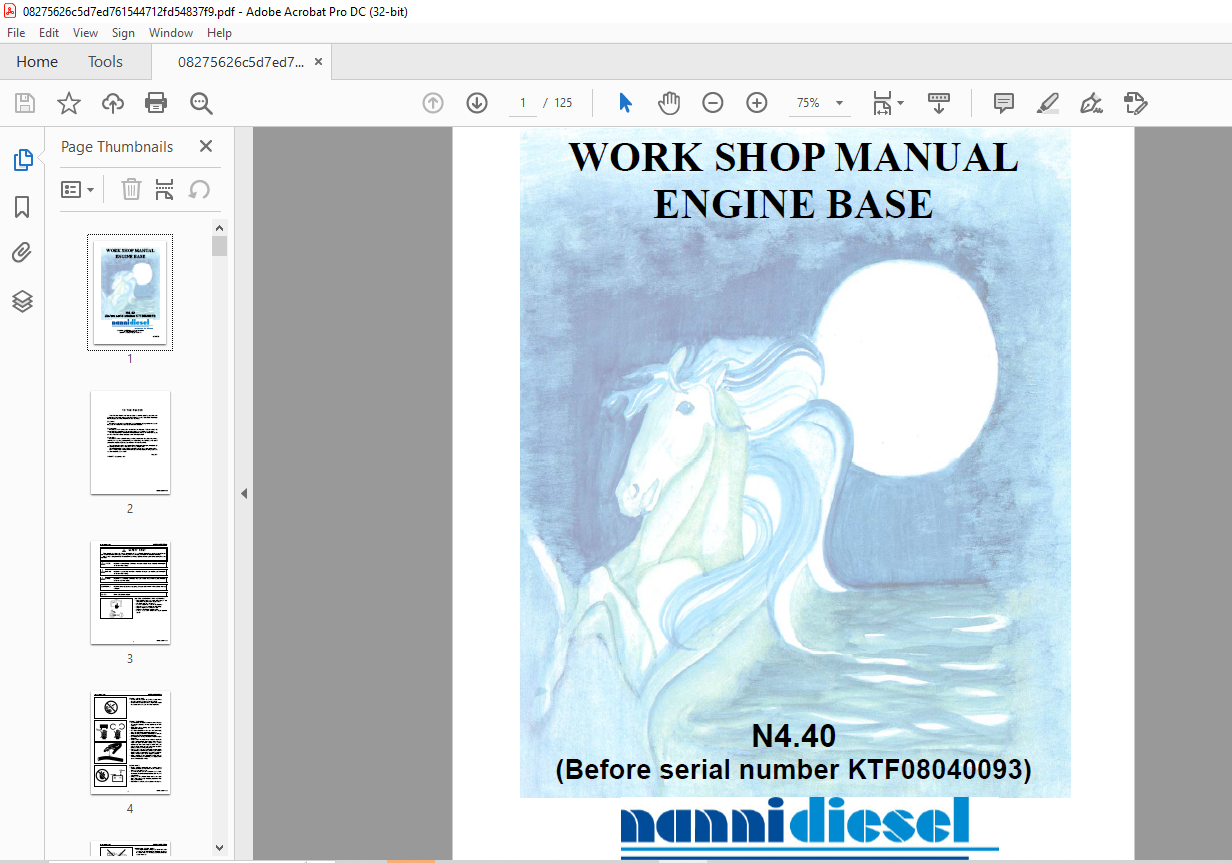This screenshot has height=863, width=1232.
Task: Switch to the Tools tab
Action: coord(105,62)
